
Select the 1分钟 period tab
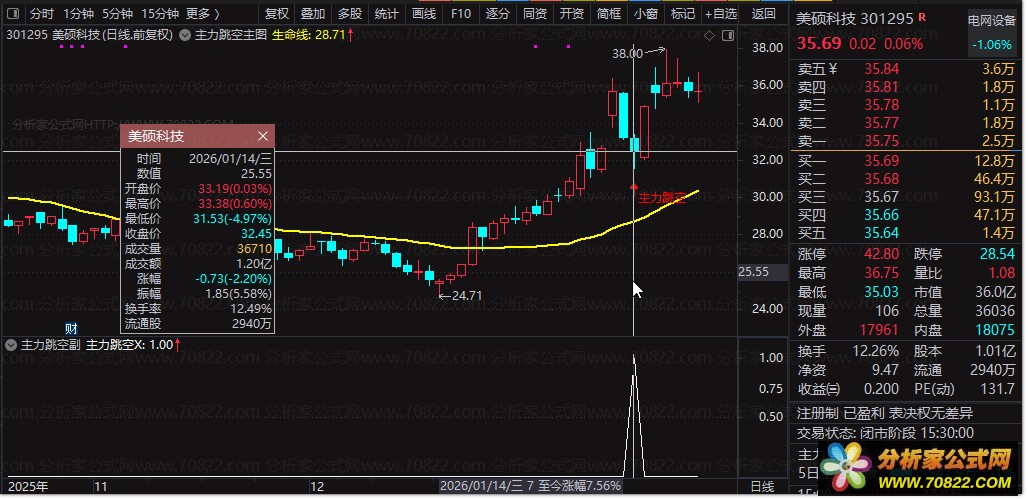(79, 13)
